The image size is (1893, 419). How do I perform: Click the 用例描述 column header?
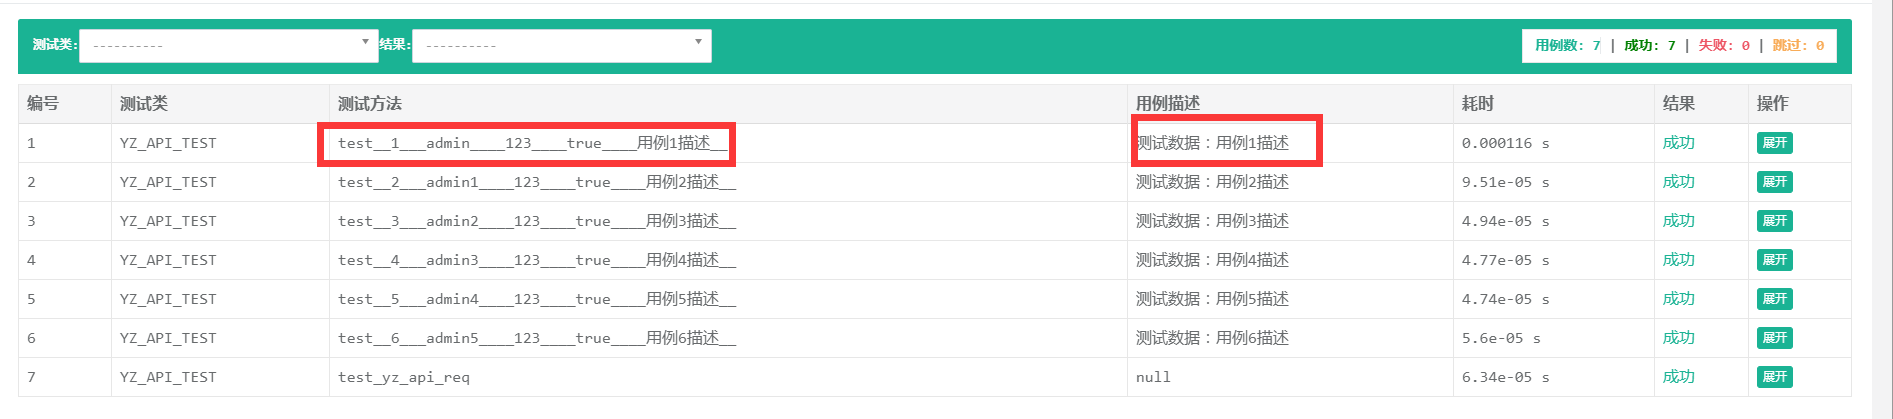(1167, 104)
